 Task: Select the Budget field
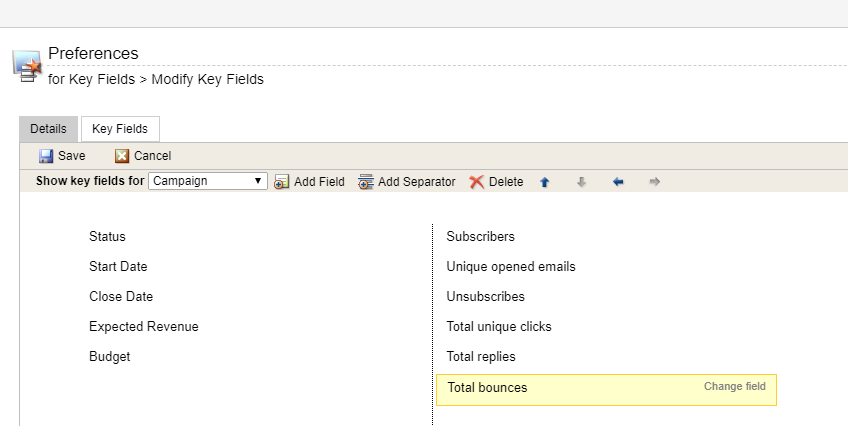110,357
